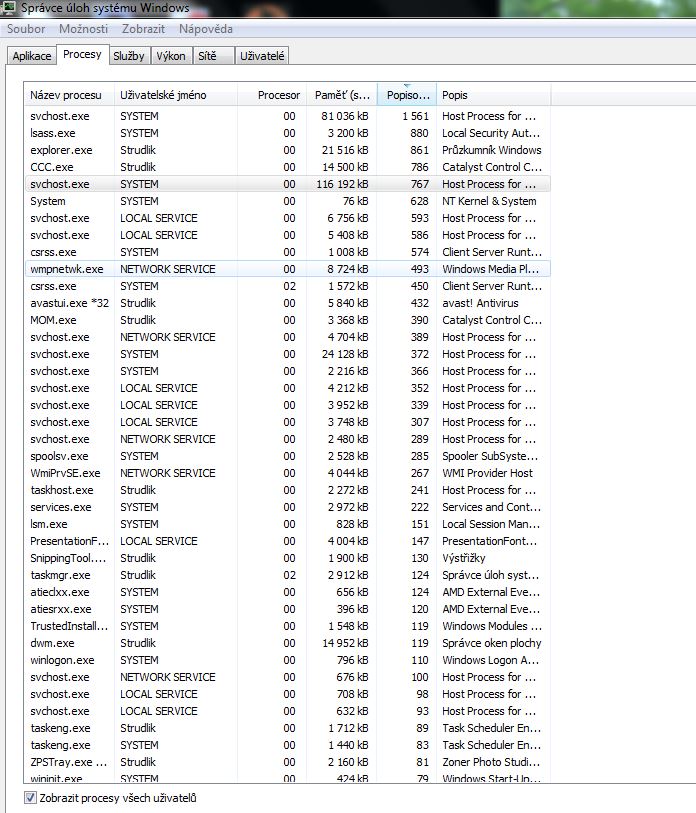Sort by Uživatelské jméno column header

[x=176, y=95]
